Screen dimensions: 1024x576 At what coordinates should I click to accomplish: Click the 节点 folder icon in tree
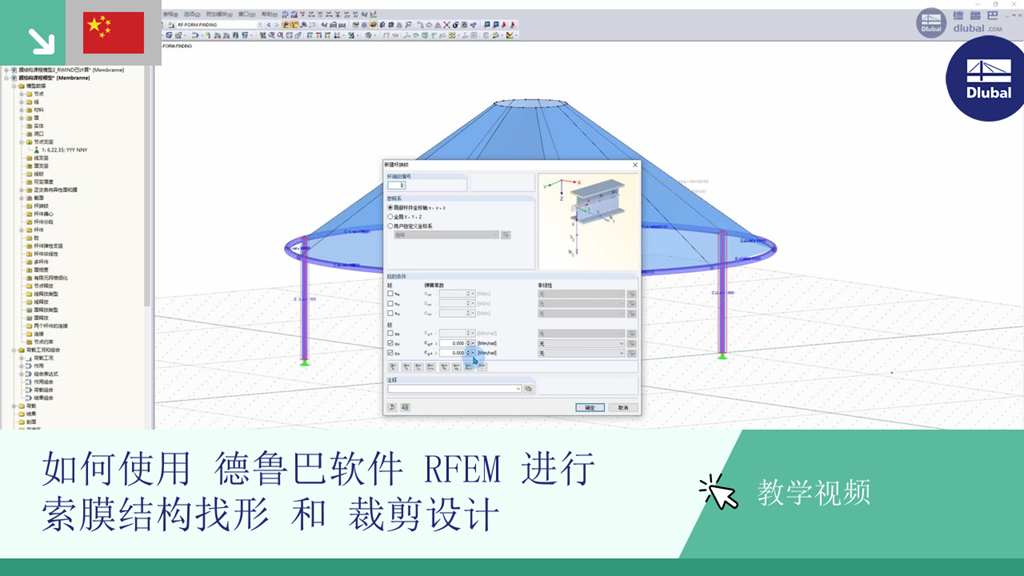[x=29, y=94]
